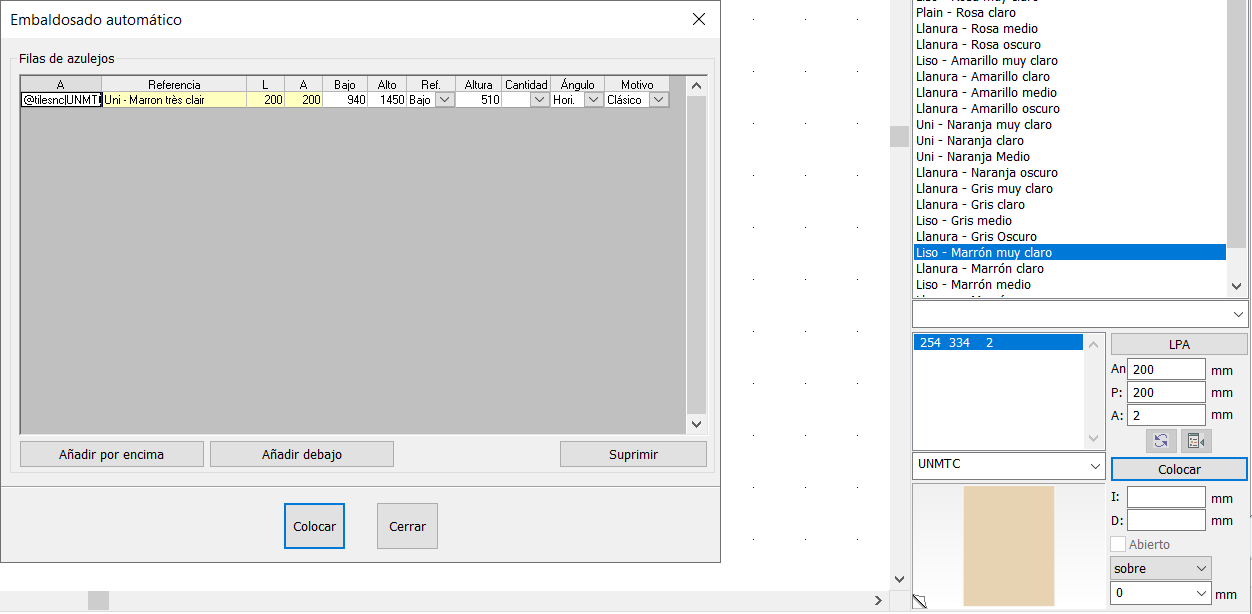
Task: Expand the Cantidad dropdown in row
Action: tap(540, 100)
